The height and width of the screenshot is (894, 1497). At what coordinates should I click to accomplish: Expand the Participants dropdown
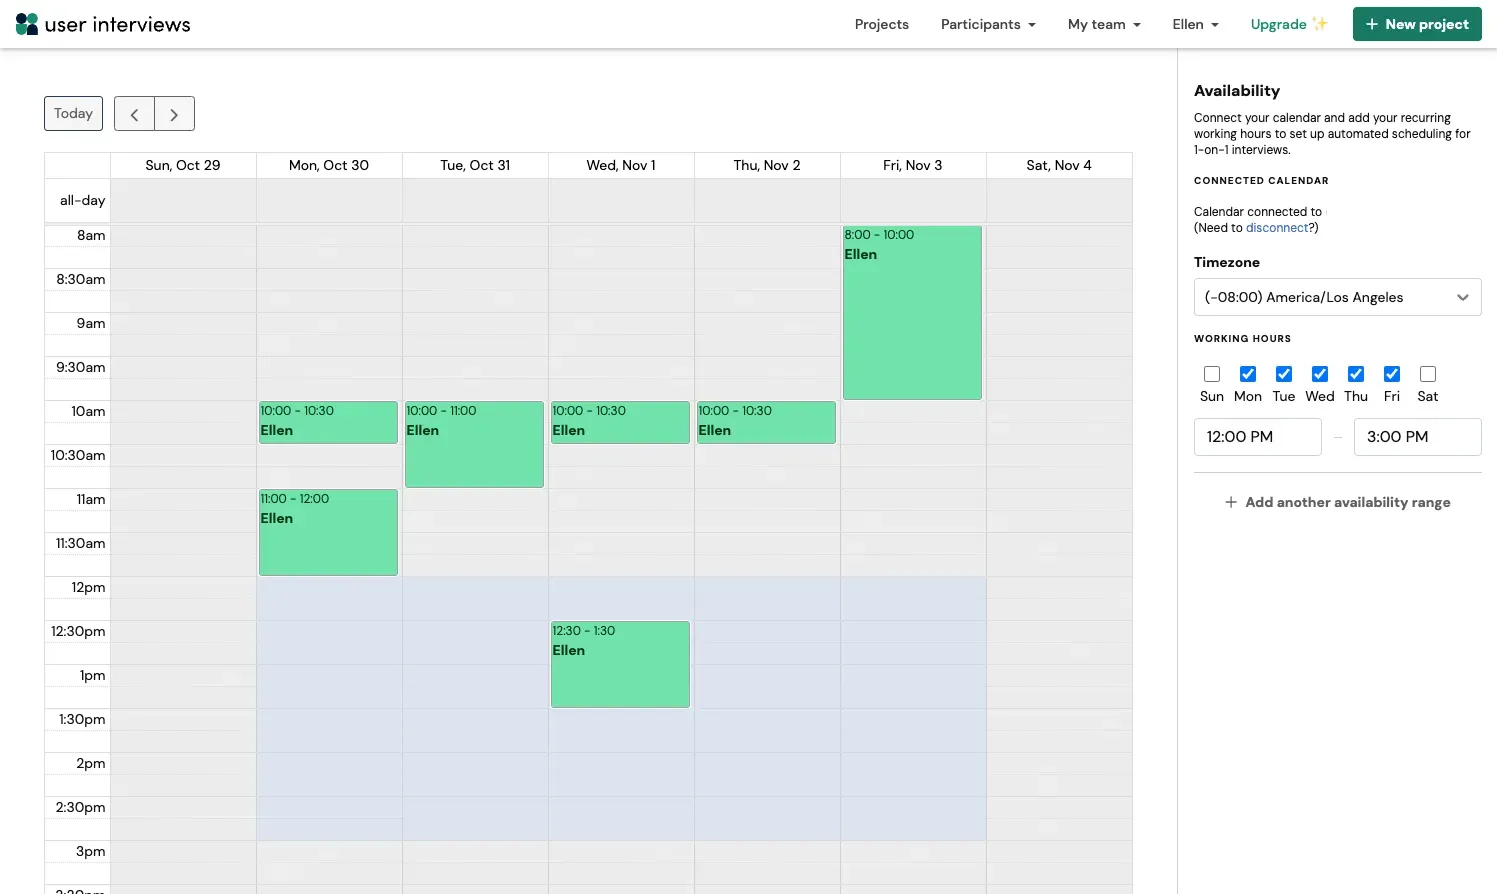(x=988, y=24)
